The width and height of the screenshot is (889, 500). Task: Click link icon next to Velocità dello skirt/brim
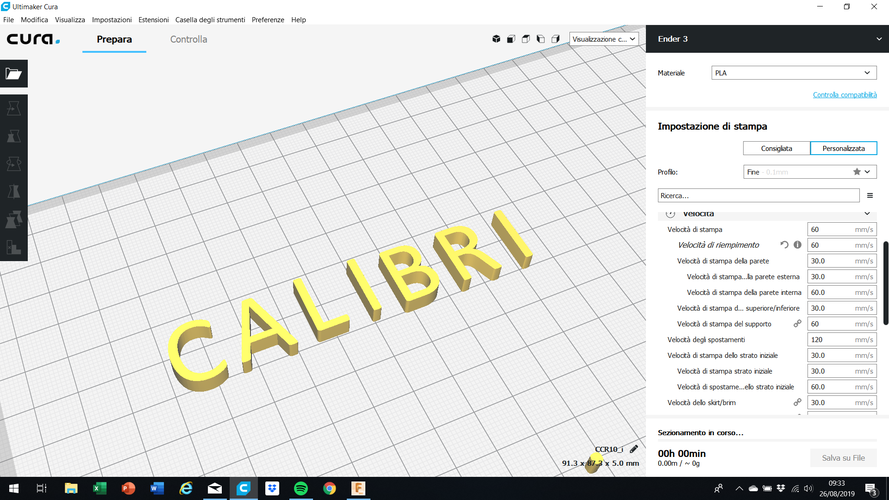pos(797,402)
